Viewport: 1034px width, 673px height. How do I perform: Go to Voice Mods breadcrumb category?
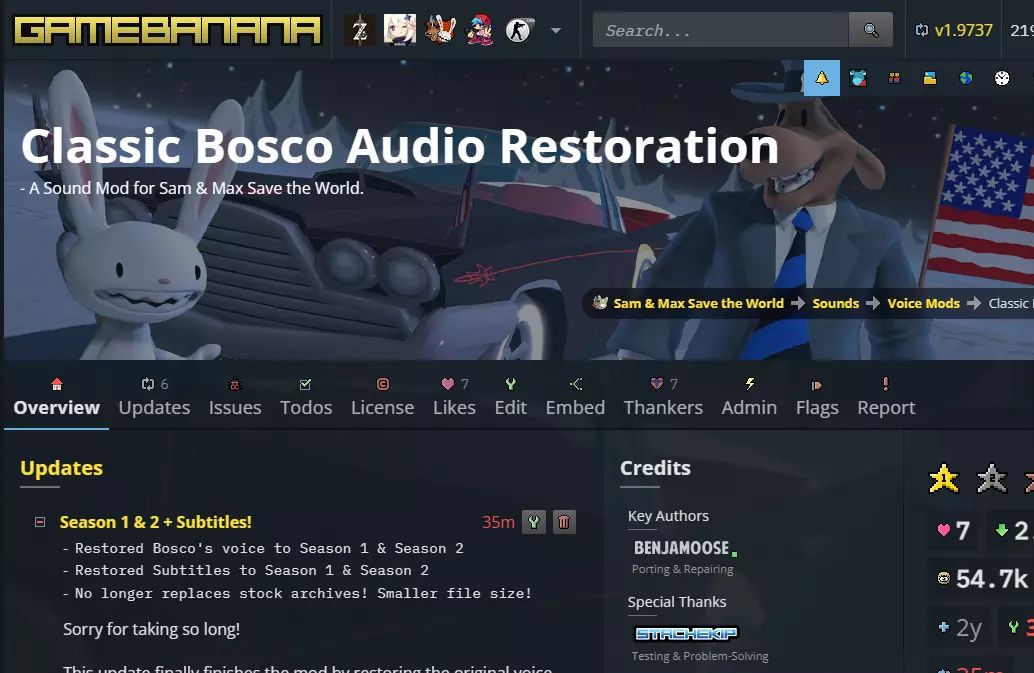pyautogui.click(x=923, y=303)
